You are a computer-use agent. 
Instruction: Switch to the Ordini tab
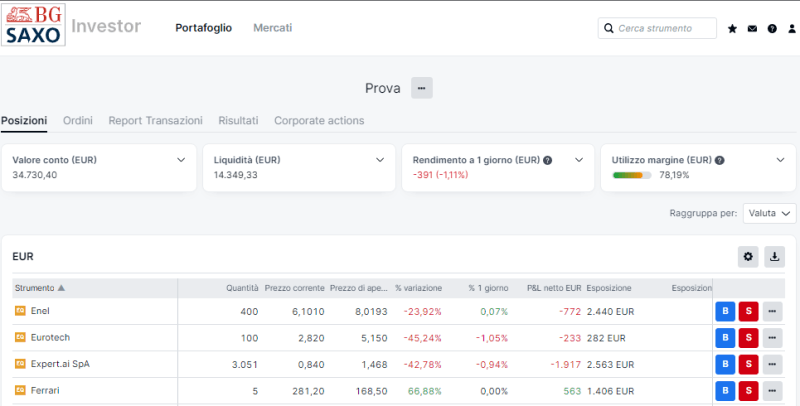click(x=78, y=121)
